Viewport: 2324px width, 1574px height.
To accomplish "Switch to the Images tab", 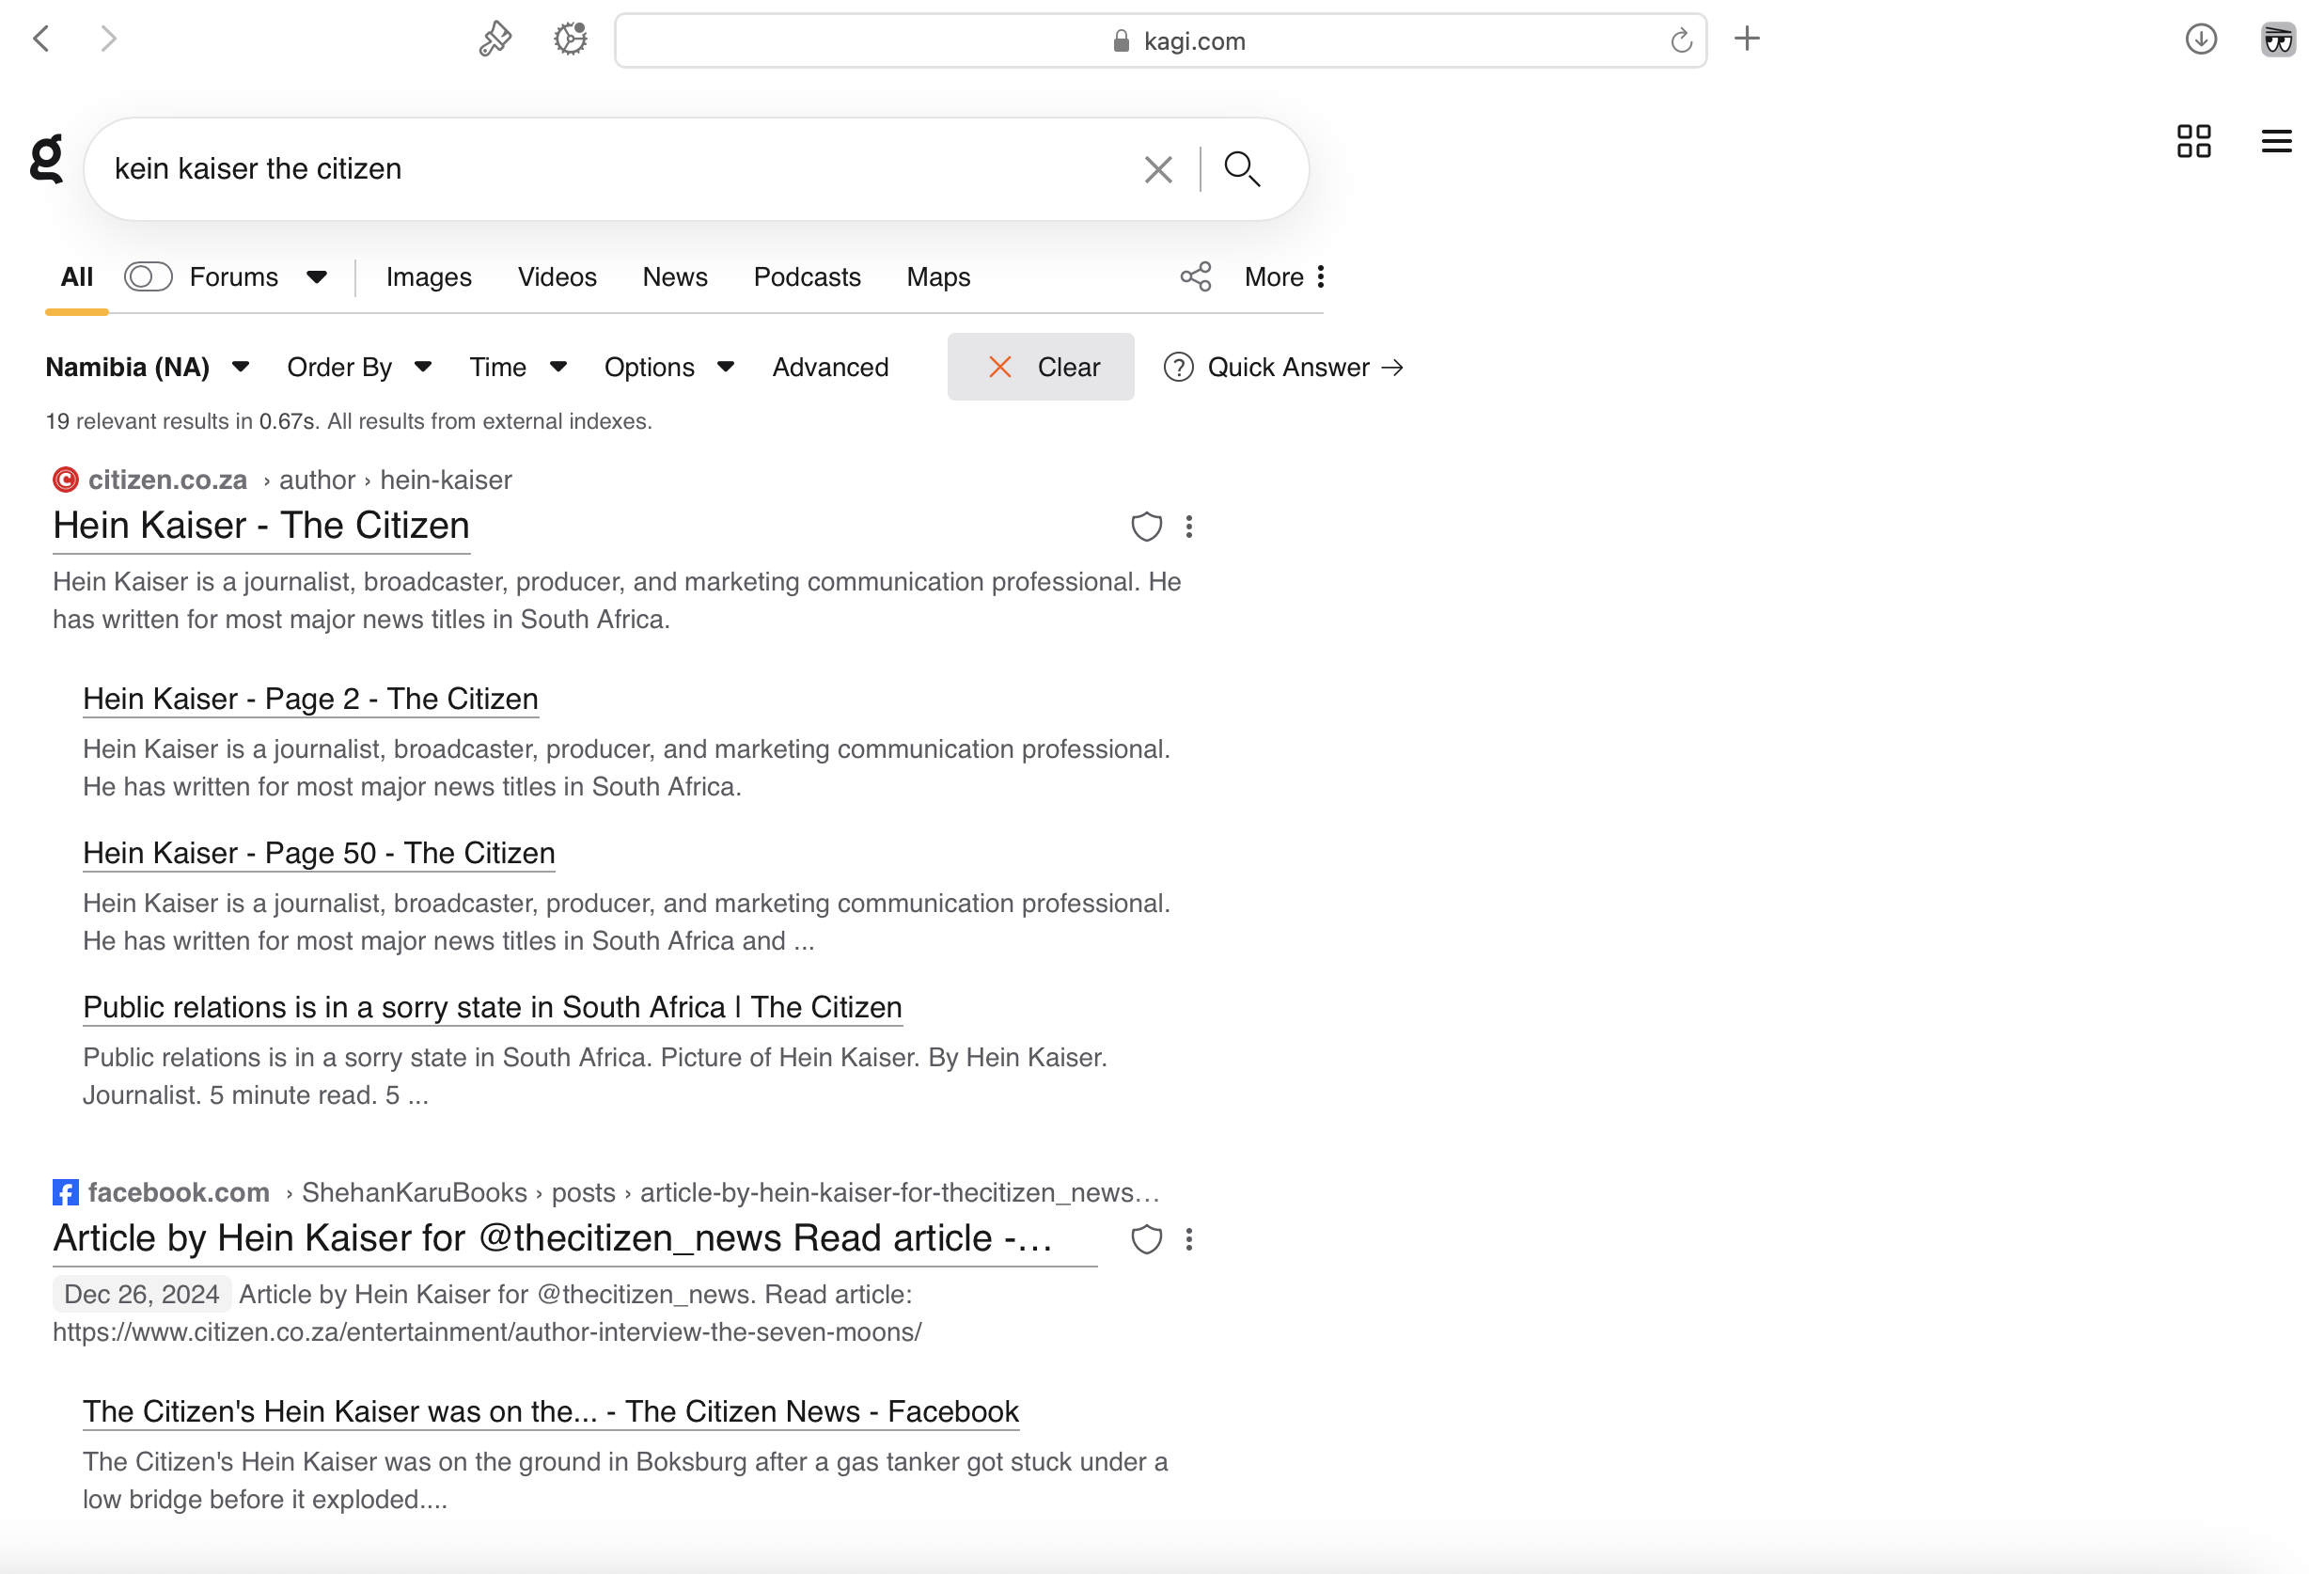I will pos(428,277).
